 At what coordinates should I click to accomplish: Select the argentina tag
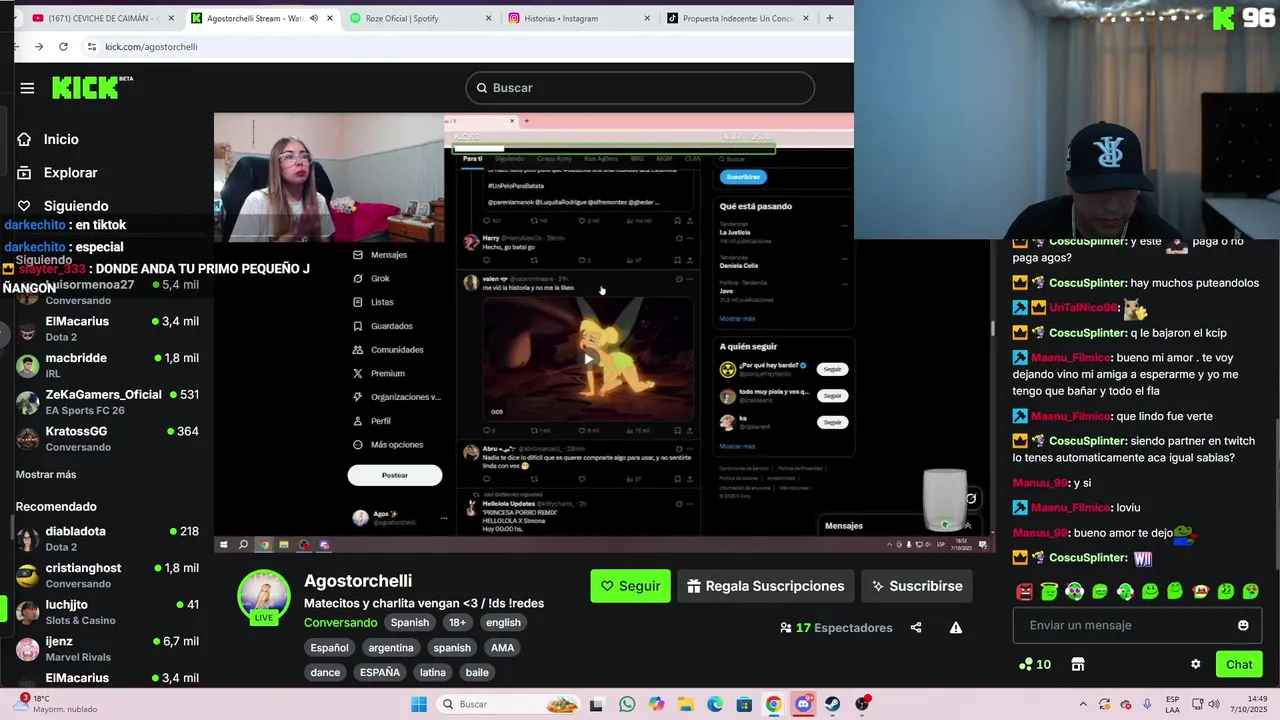click(x=391, y=647)
